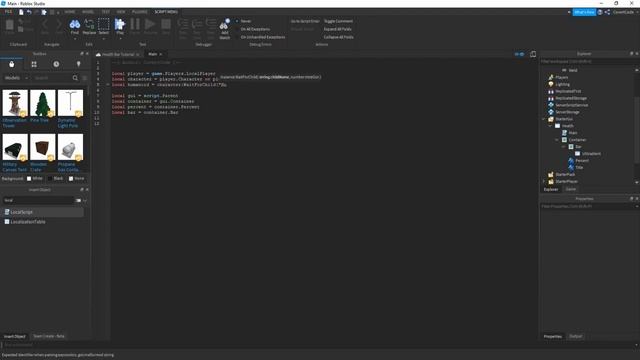Expand the StarterPlayer node in Explorer

(544, 181)
